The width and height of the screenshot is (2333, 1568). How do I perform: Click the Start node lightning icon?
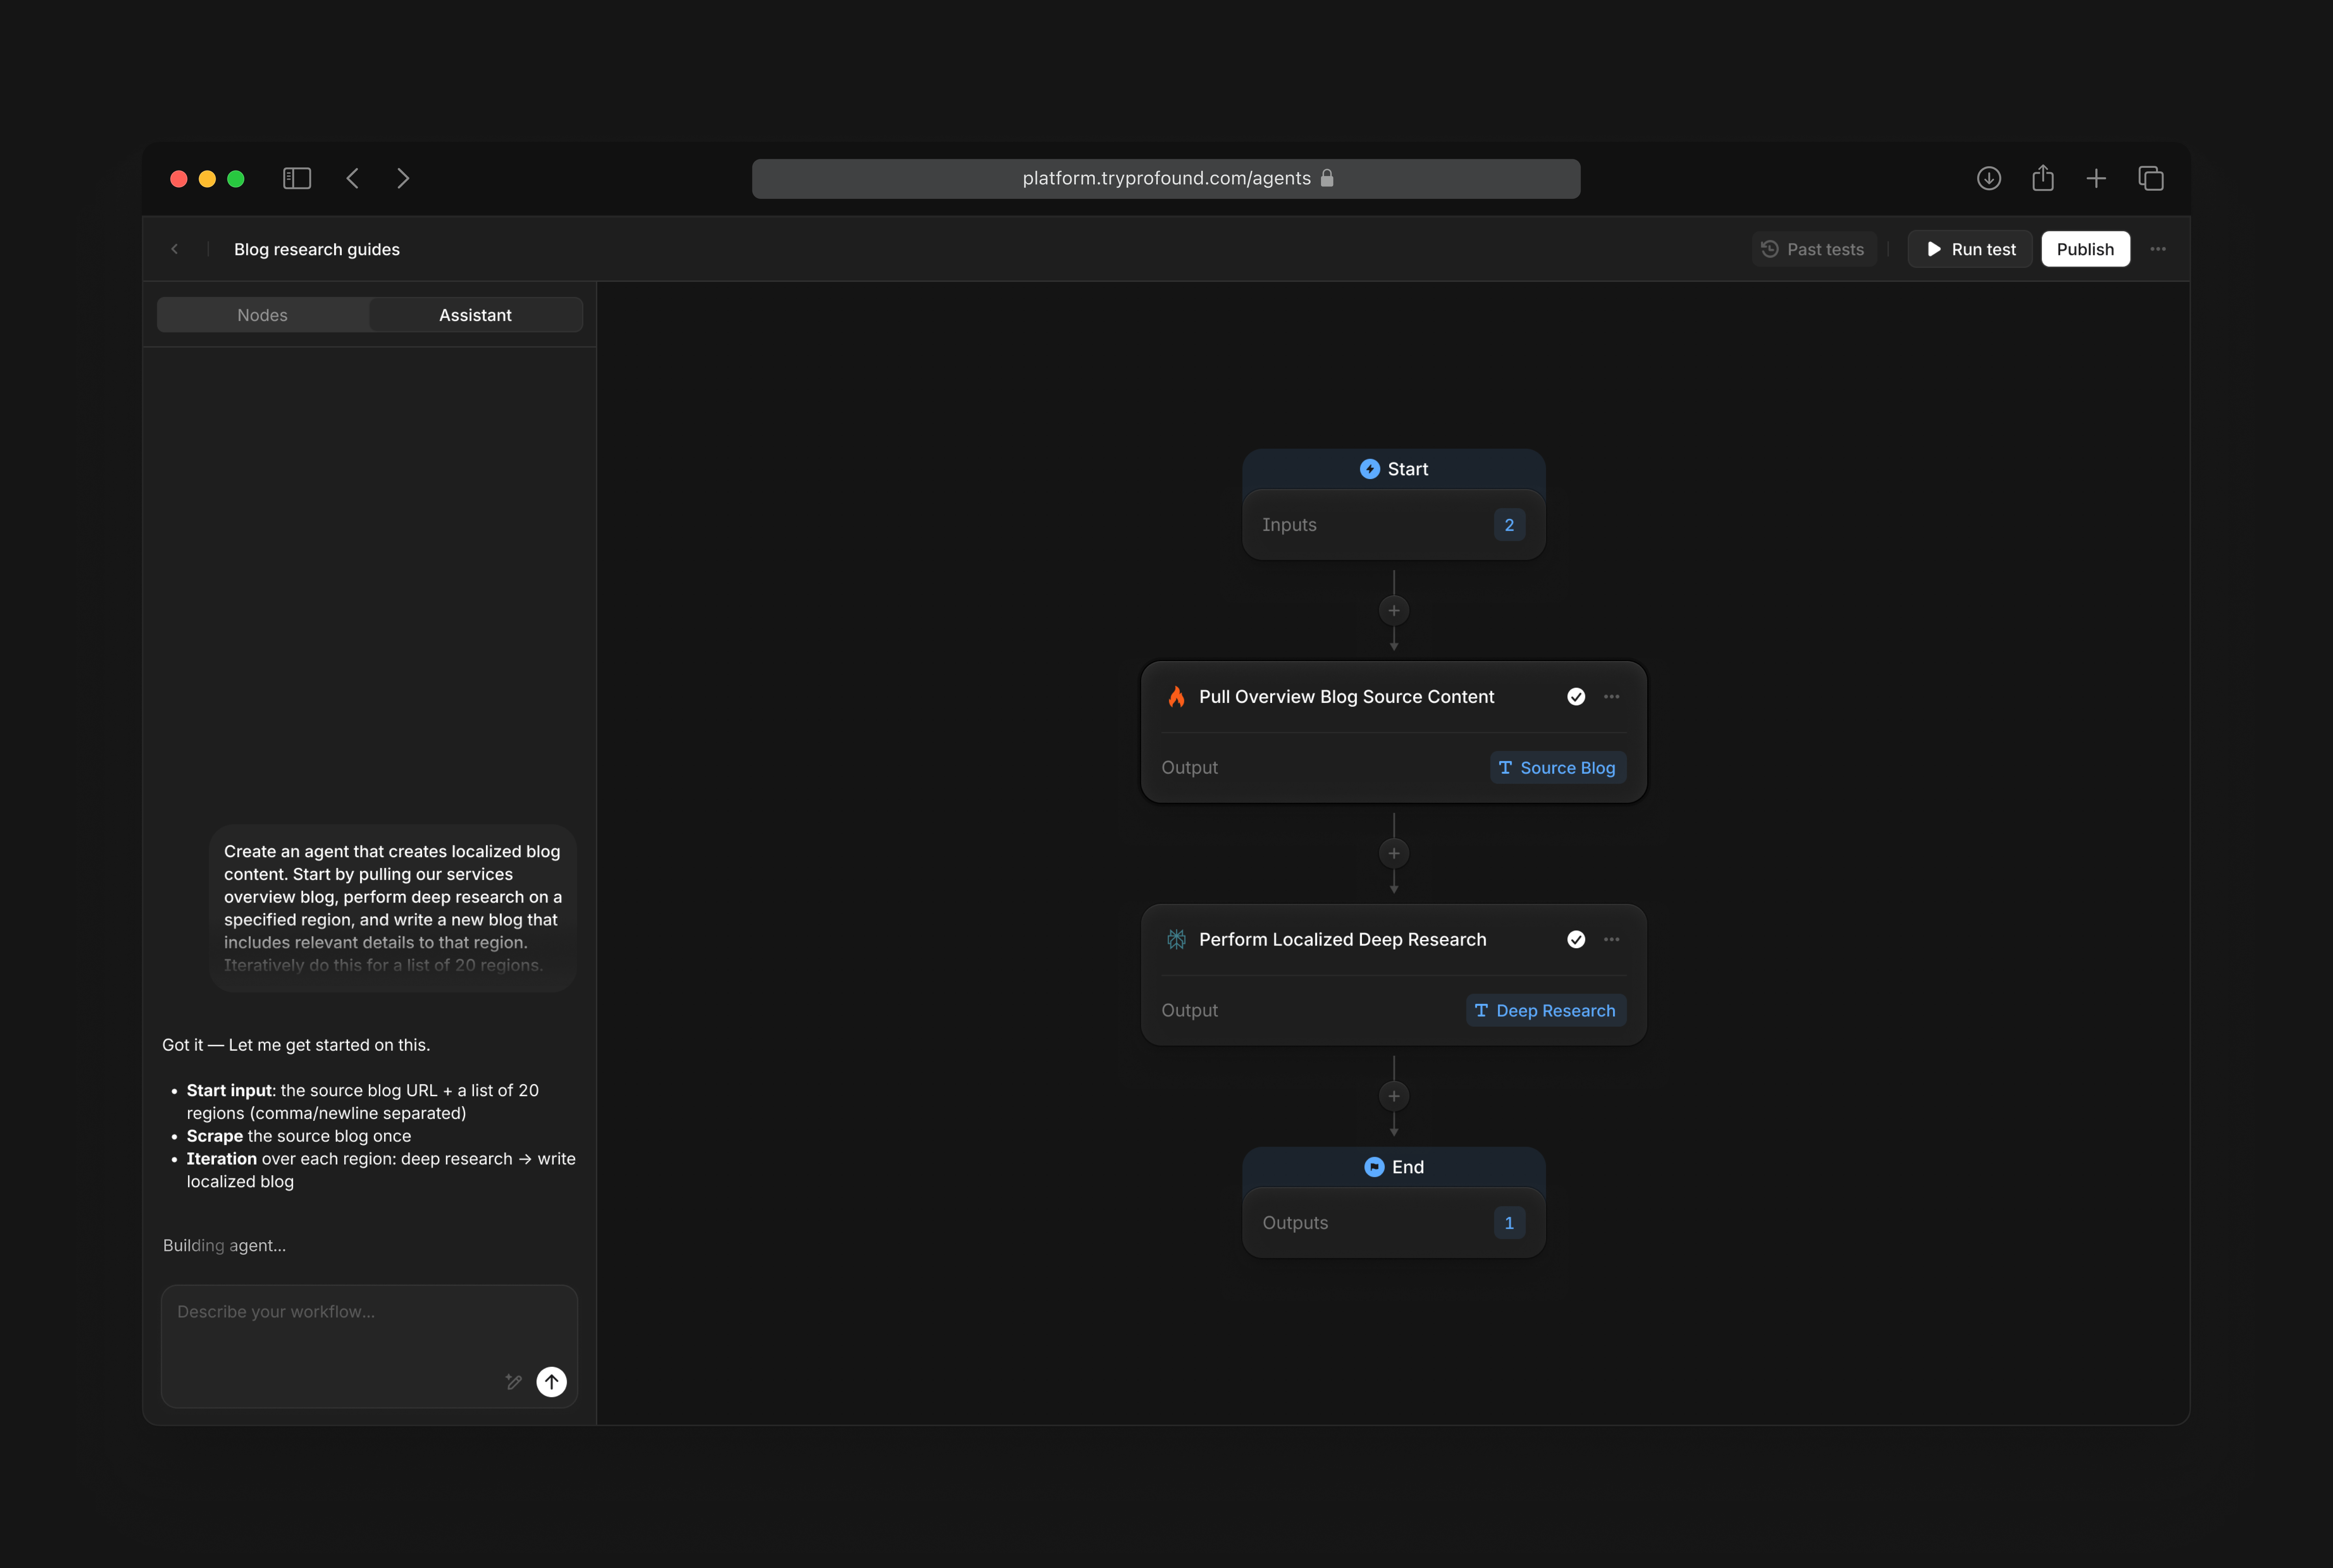1370,469
